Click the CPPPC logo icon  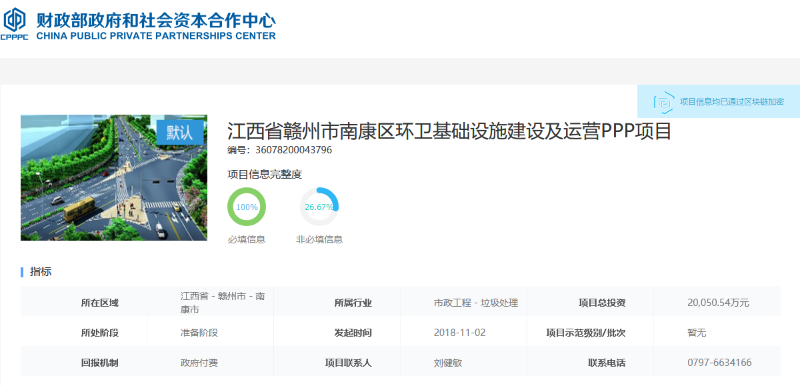[x=14, y=23]
